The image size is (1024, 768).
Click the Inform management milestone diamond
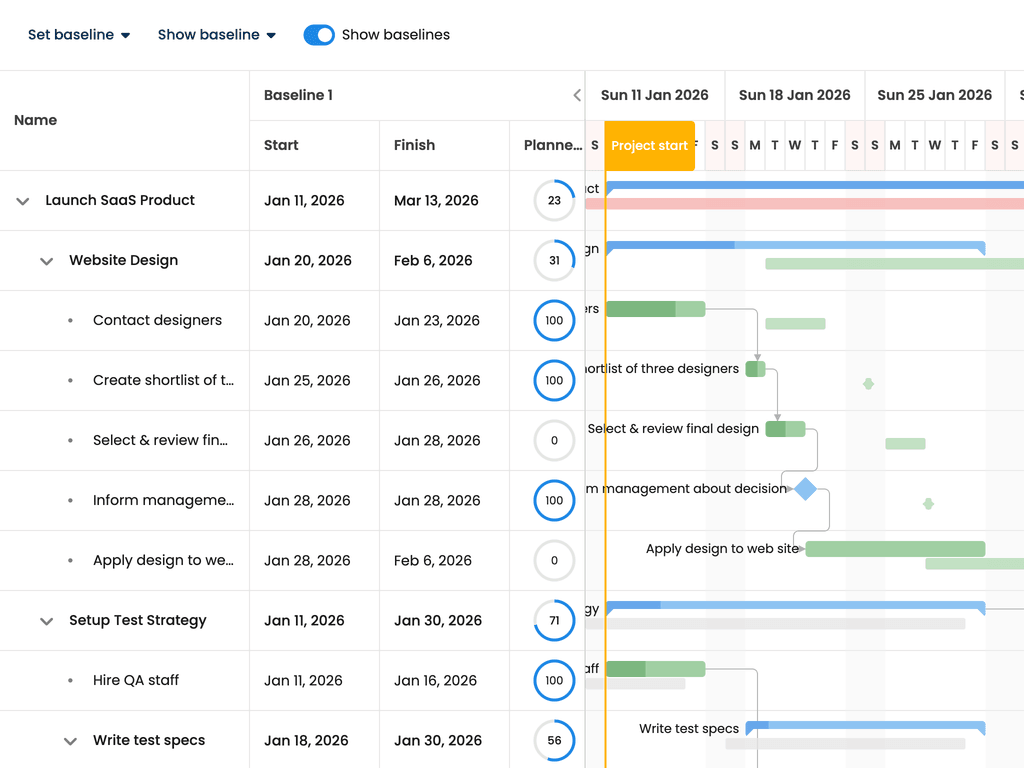point(805,488)
